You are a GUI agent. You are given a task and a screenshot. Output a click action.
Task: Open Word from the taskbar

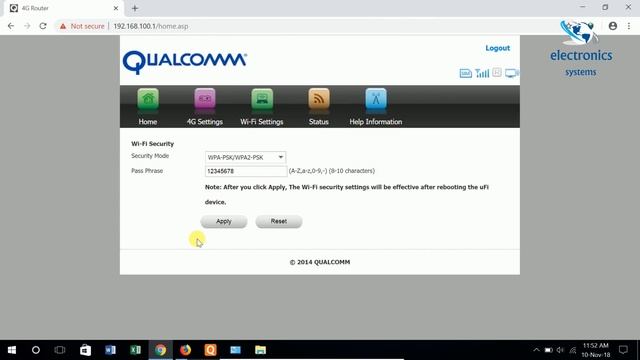(110, 350)
